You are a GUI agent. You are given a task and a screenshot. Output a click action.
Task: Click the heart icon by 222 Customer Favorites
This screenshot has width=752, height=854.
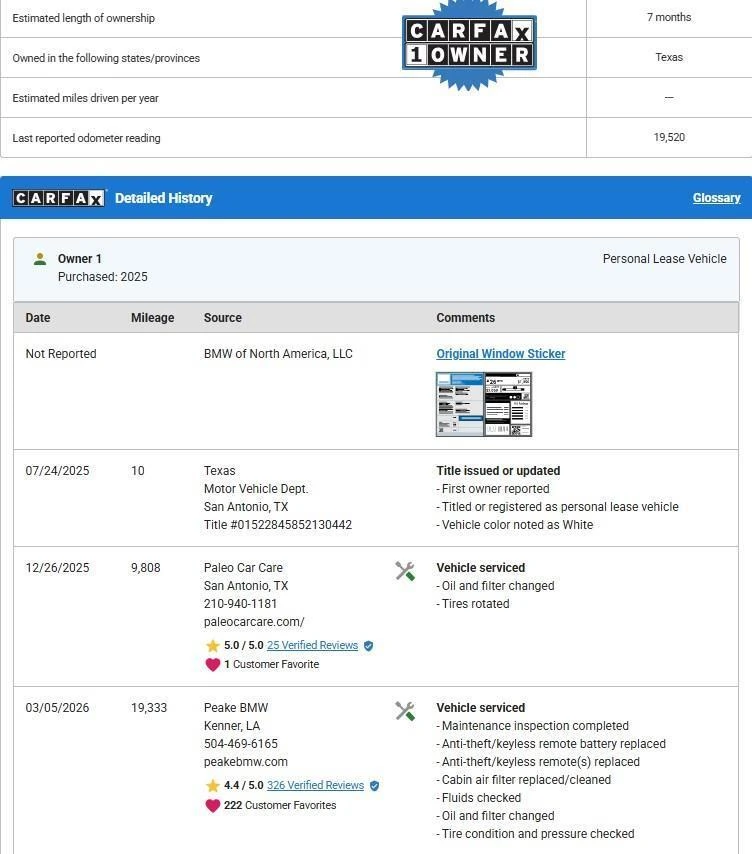click(212, 806)
